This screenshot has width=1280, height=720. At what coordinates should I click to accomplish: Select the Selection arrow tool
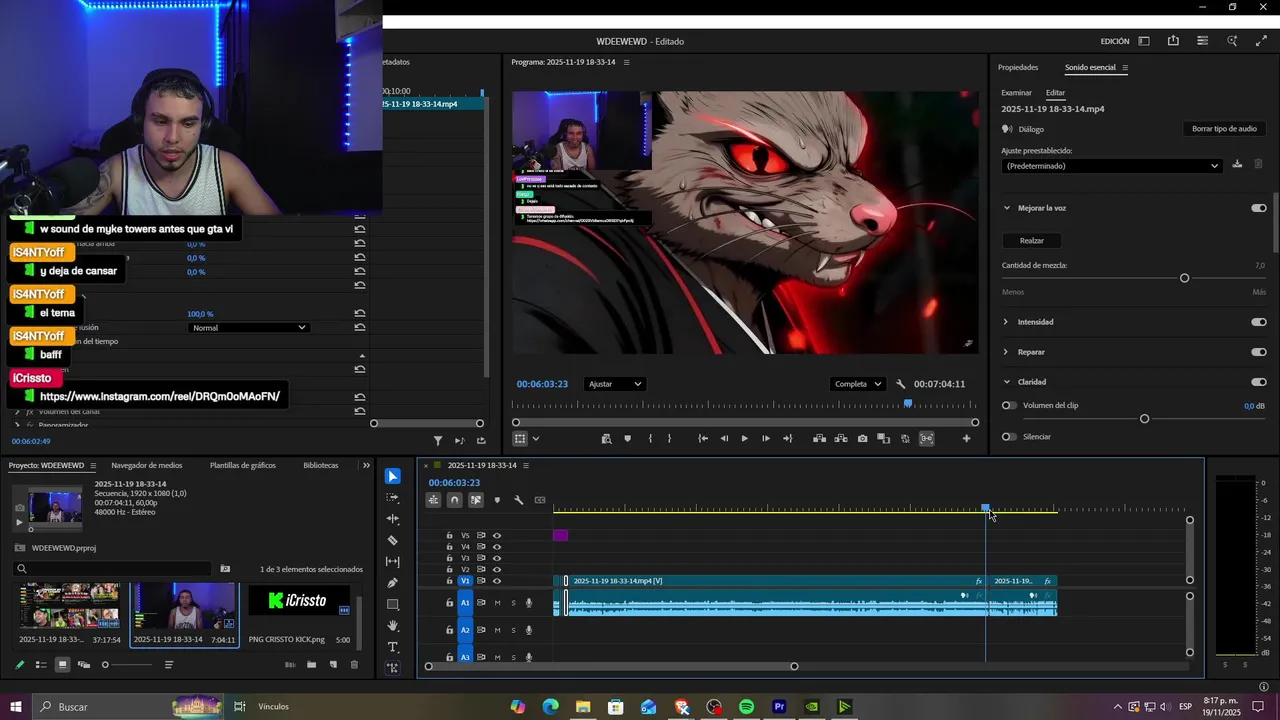[393, 476]
